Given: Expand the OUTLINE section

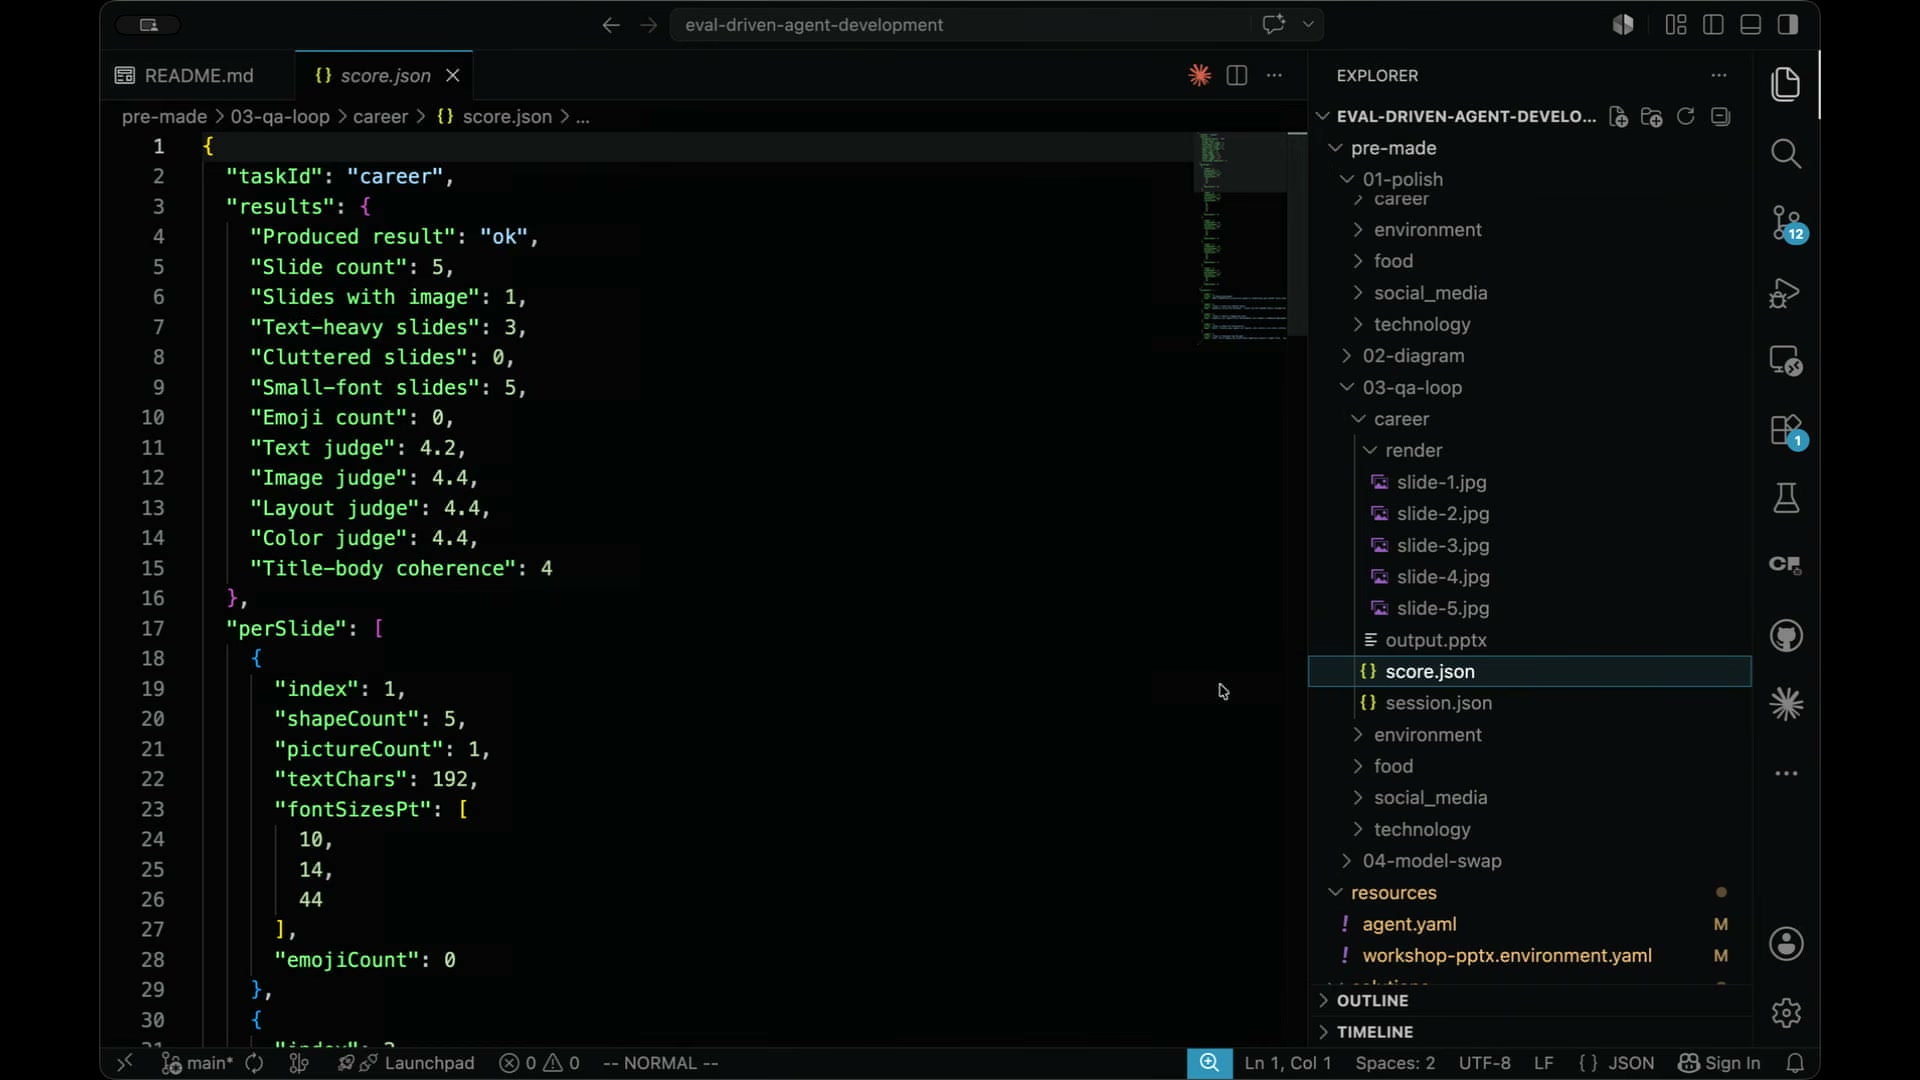Looking at the screenshot, I should pos(1372,1001).
